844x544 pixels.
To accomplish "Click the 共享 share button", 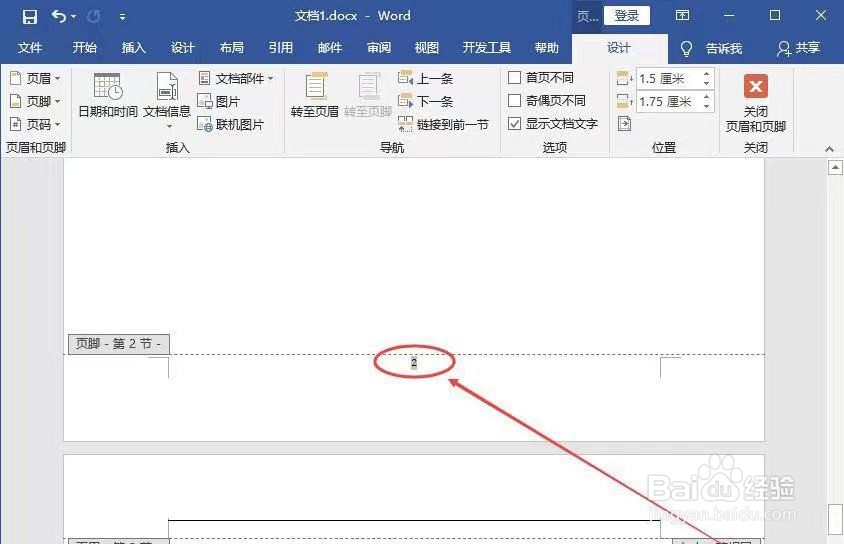I will click(x=799, y=48).
